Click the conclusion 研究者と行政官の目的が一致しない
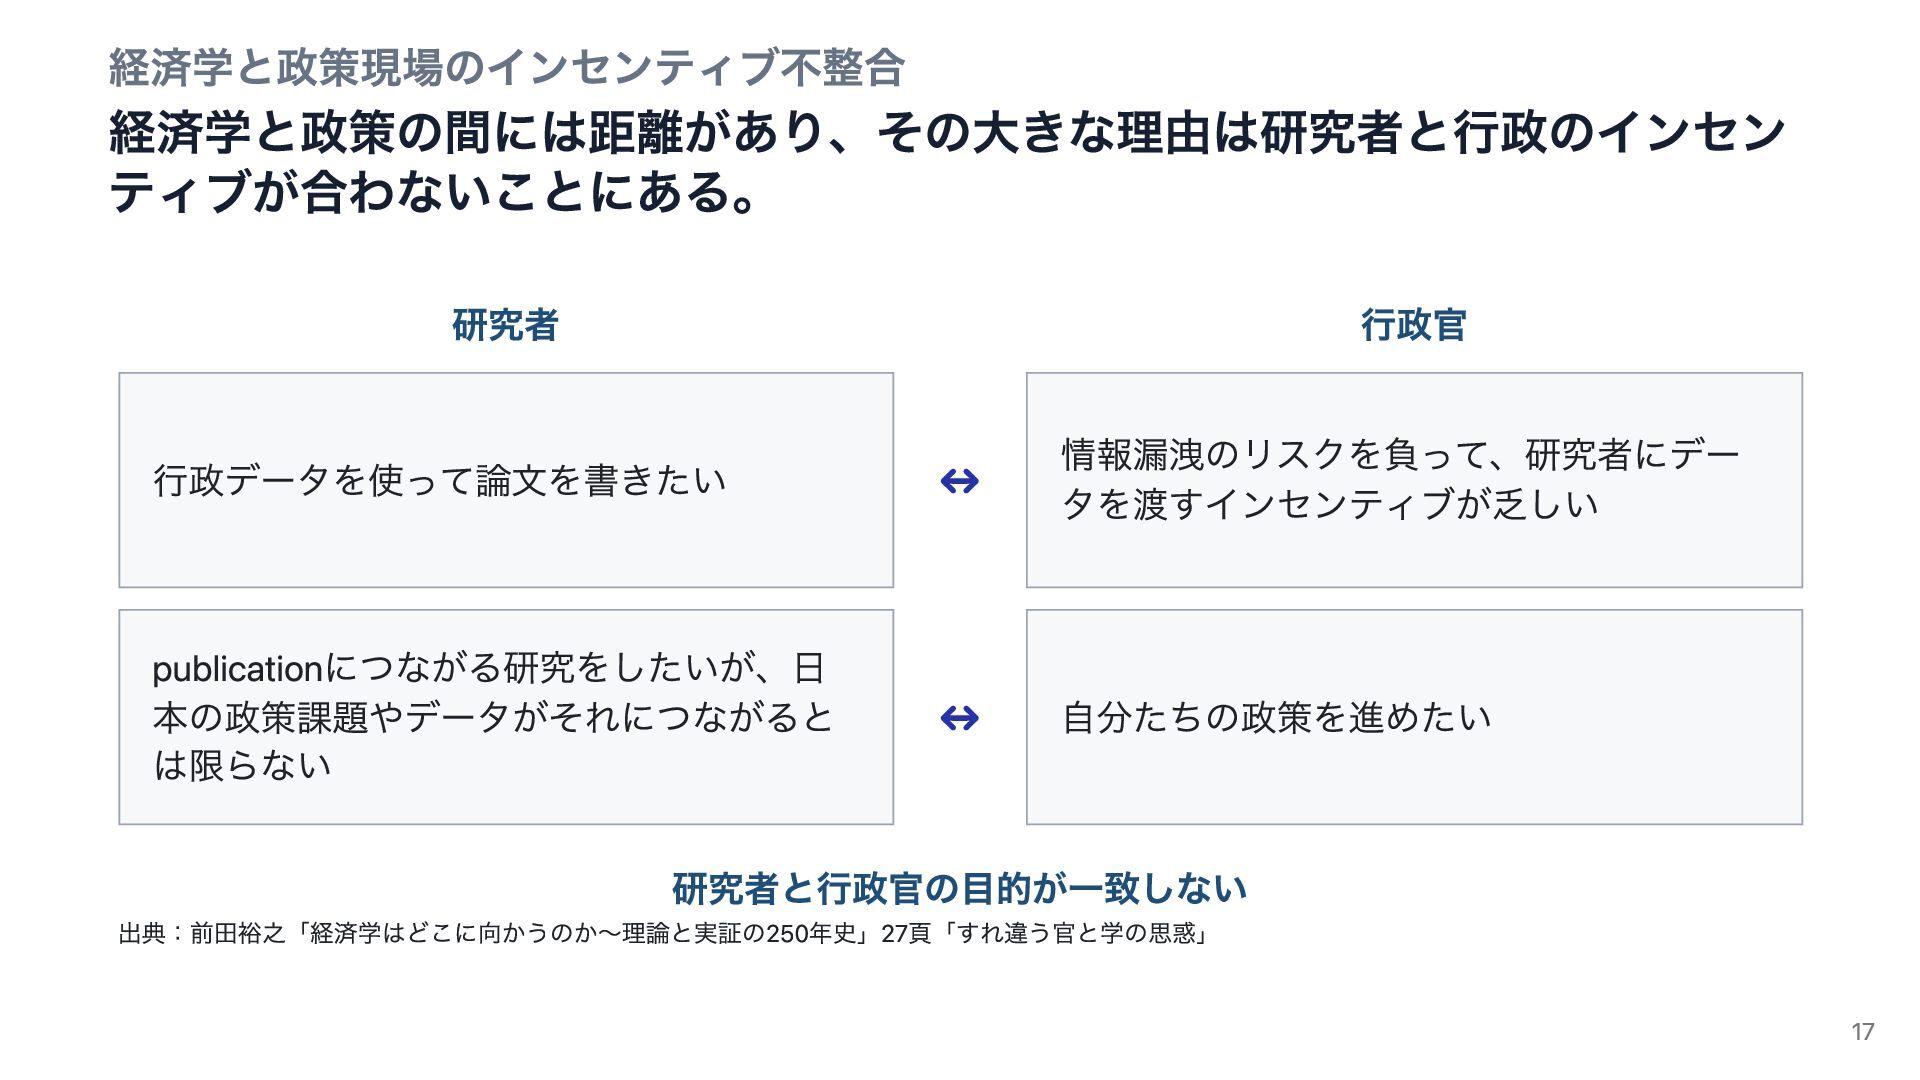This screenshot has width=1920, height=1080. pos(959,888)
